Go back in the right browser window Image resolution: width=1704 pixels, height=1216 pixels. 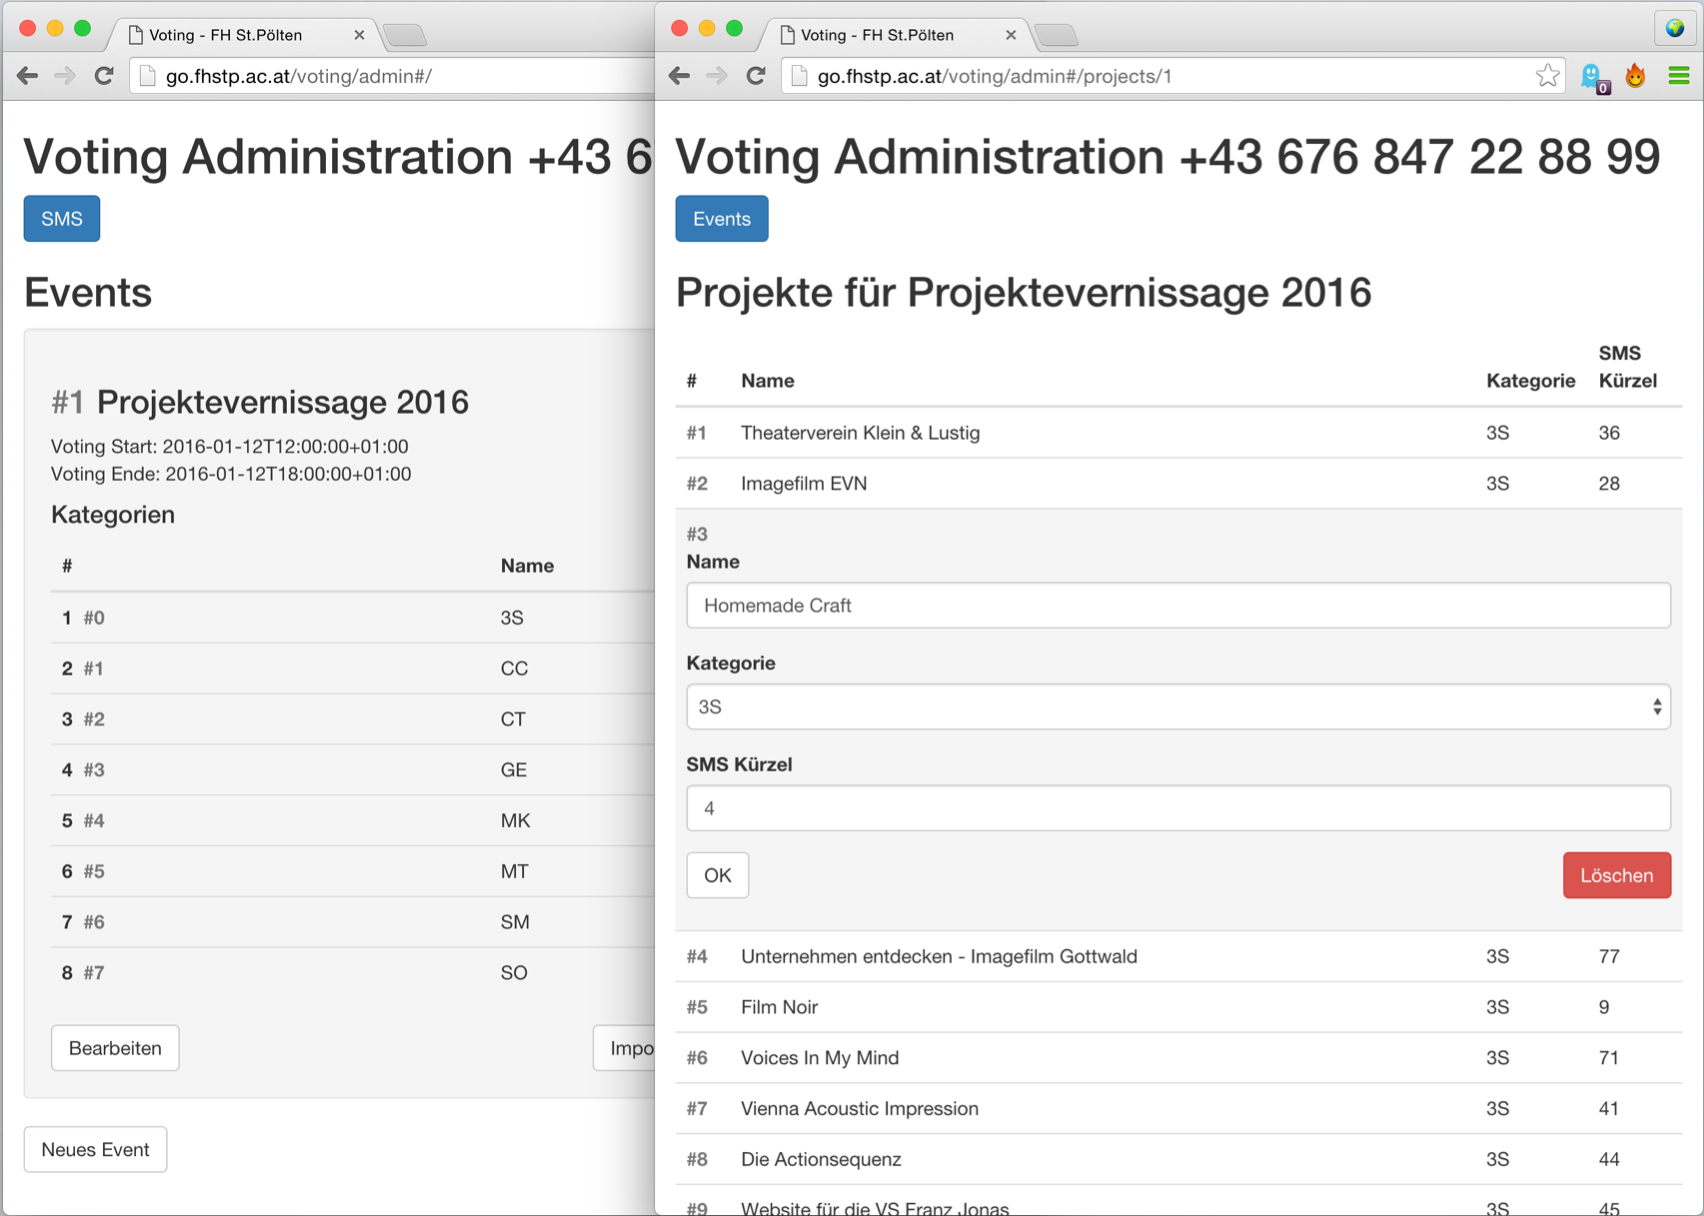pos(680,76)
